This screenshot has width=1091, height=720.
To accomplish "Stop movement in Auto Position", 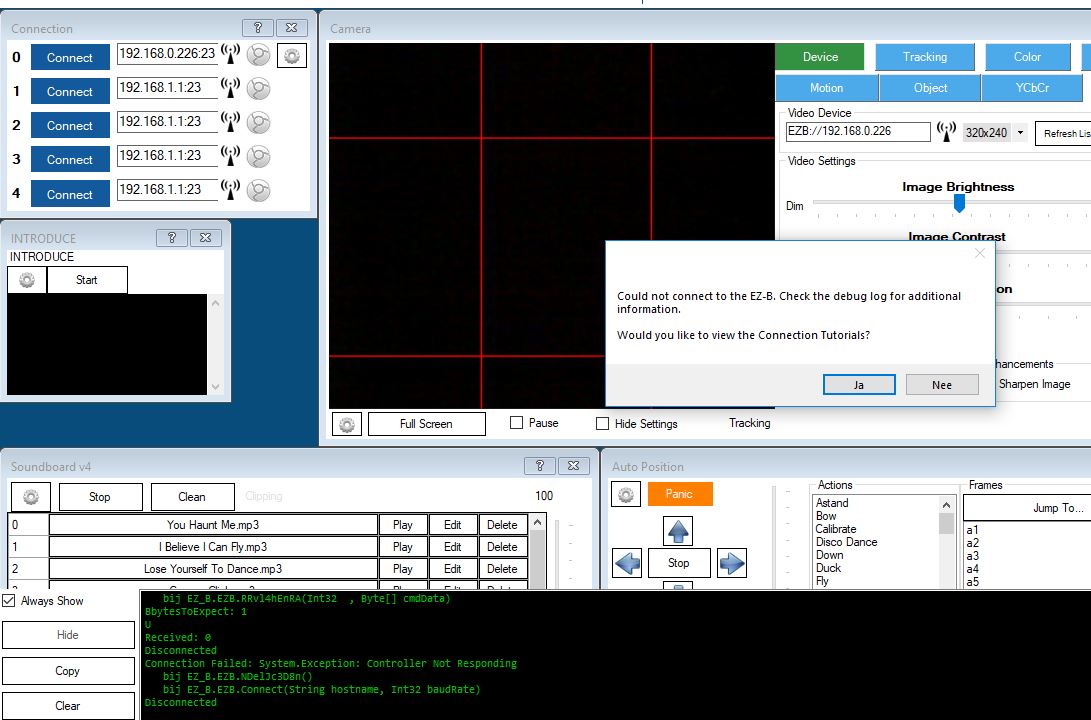I will point(678,563).
